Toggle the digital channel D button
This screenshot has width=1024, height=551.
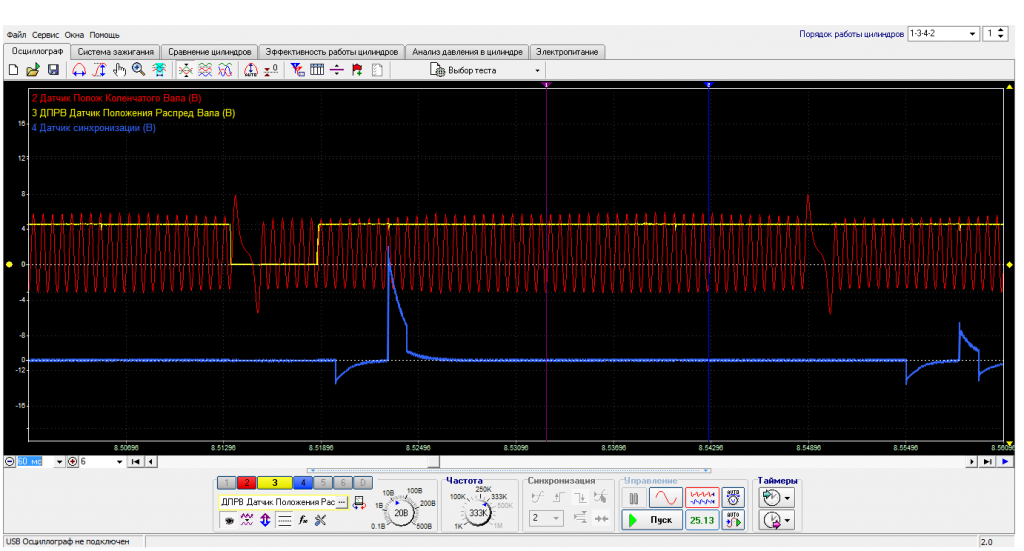click(362, 483)
